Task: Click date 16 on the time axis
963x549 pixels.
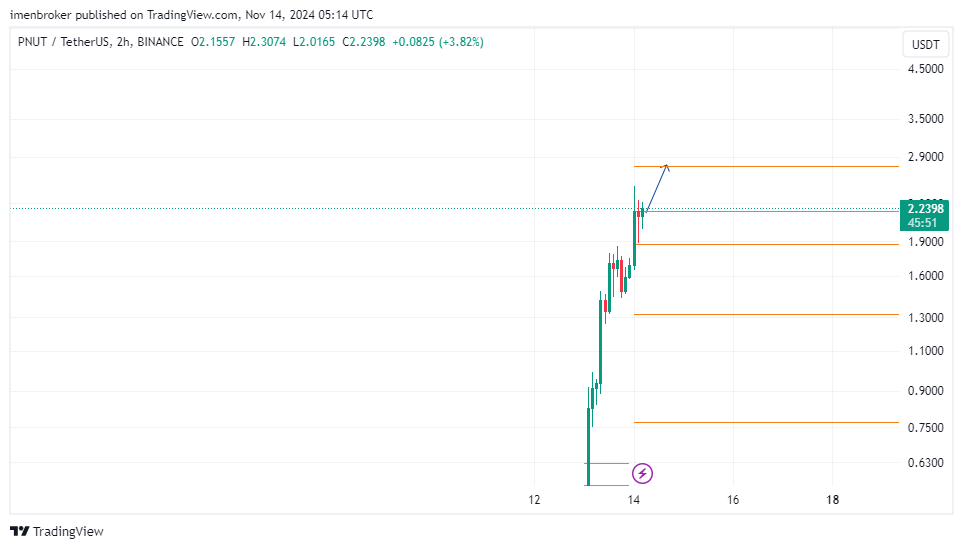Action: [733, 500]
